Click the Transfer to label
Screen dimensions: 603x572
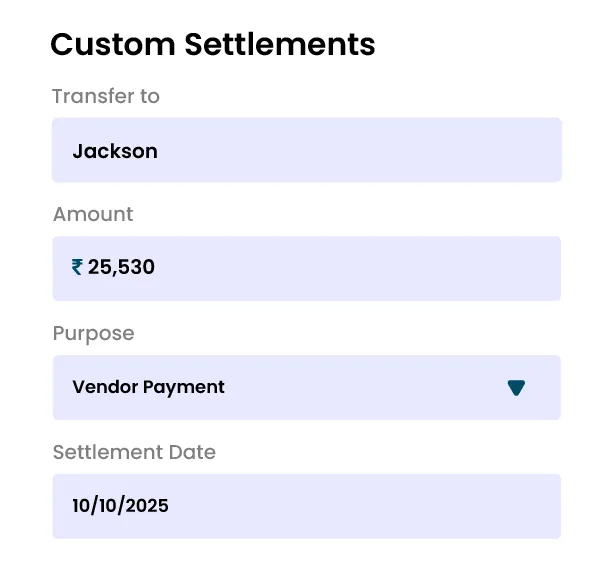(106, 96)
